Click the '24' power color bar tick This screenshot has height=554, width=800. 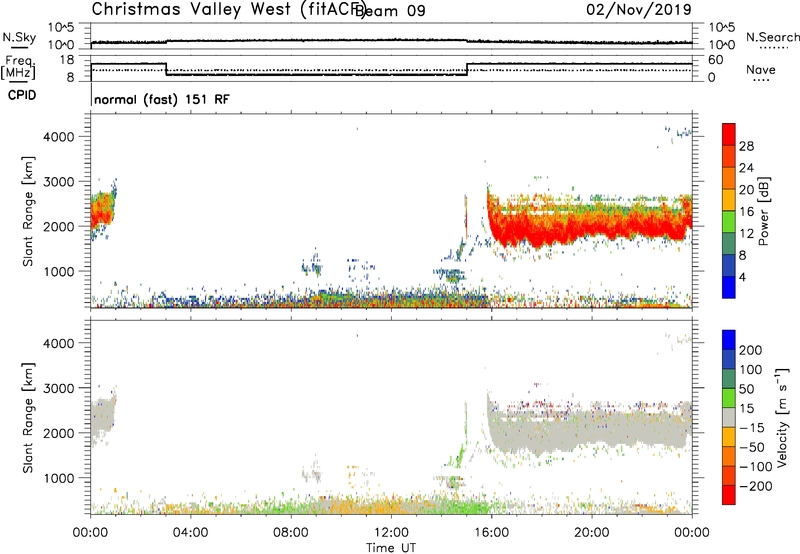(x=746, y=168)
